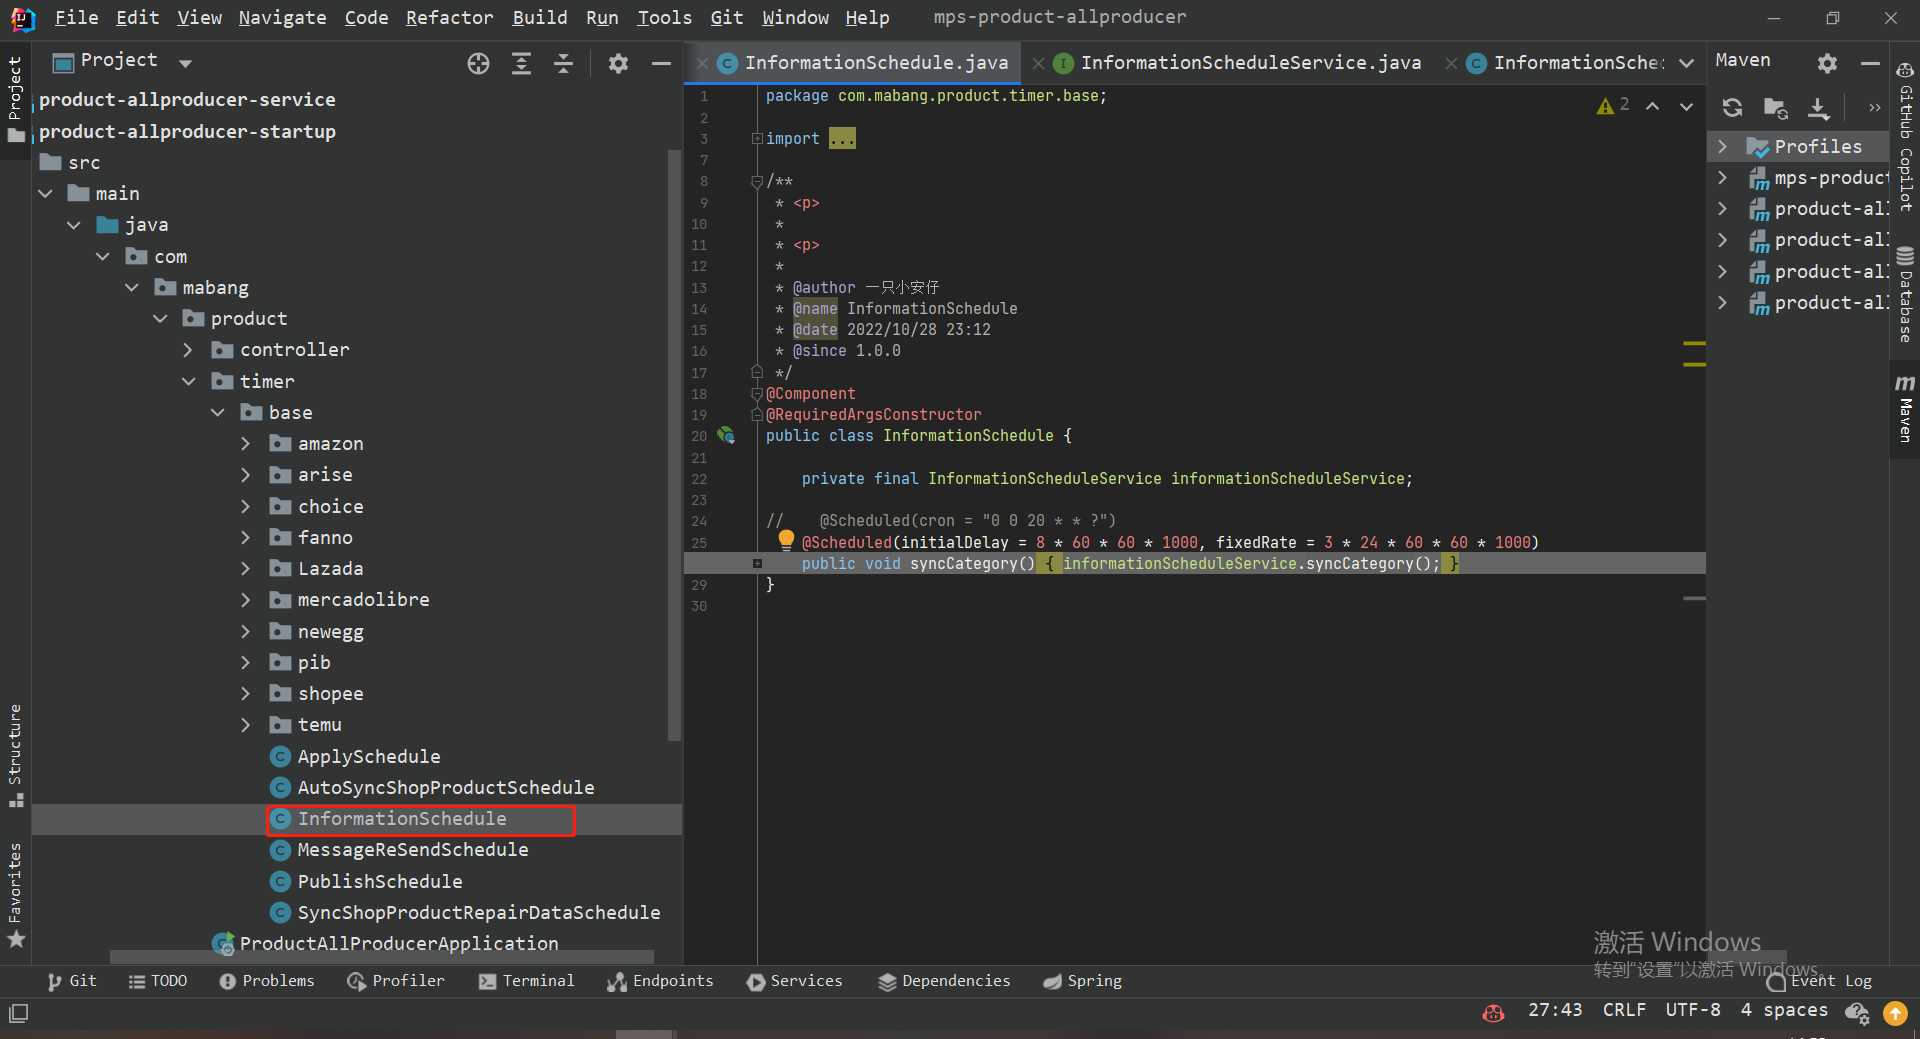Click the locate/select opened file target icon
Image resolution: width=1920 pixels, height=1039 pixels.
click(478, 64)
